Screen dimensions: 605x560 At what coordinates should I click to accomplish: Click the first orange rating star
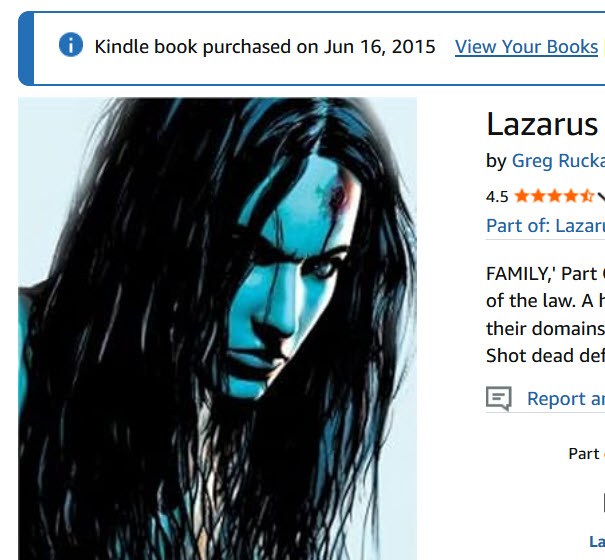(x=522, y=196)
